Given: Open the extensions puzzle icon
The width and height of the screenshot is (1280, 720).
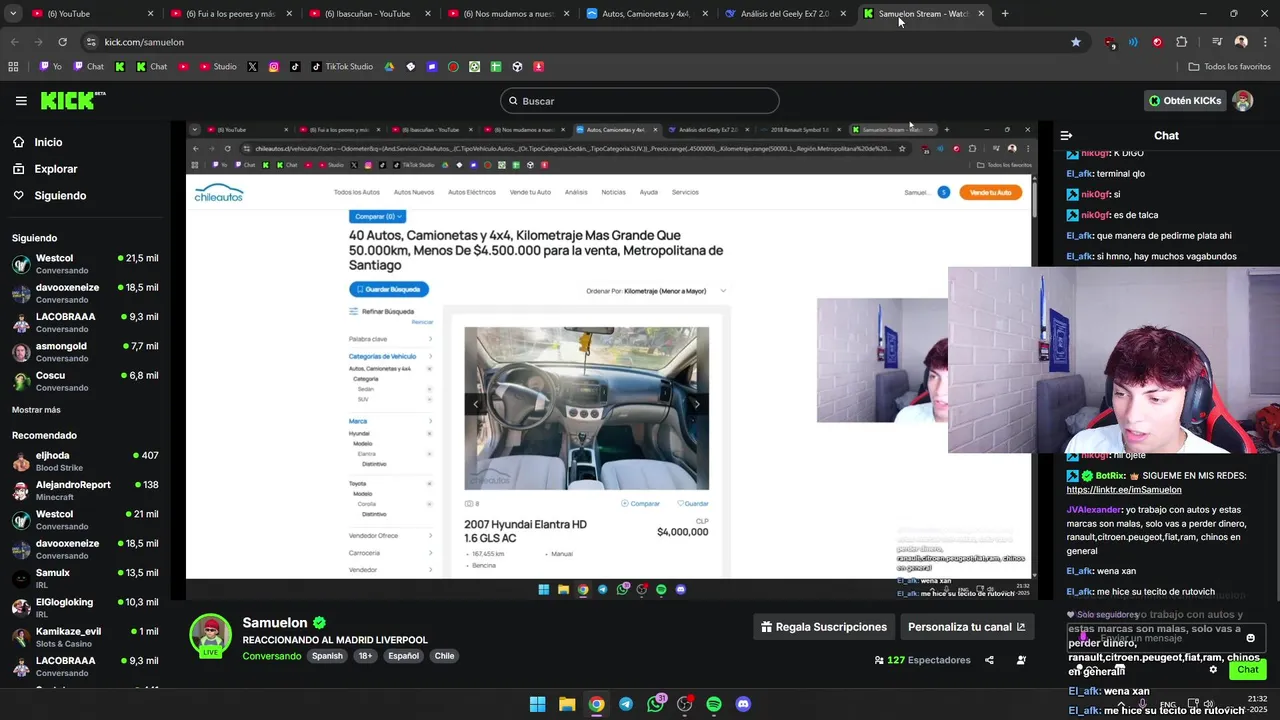Looking at the screenshot, I should tap(1182, 42).
